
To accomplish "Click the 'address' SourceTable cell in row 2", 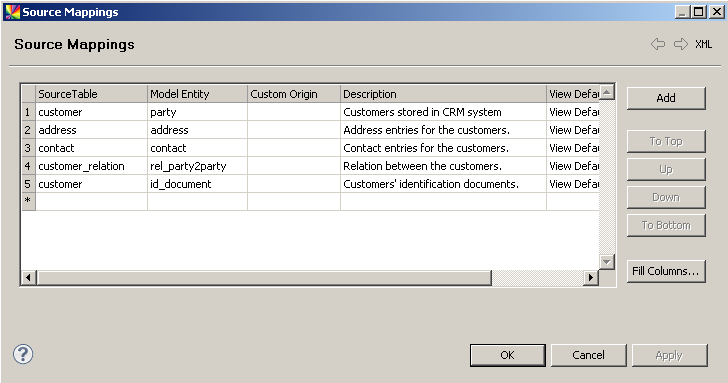I will click(x=91, y=130).
